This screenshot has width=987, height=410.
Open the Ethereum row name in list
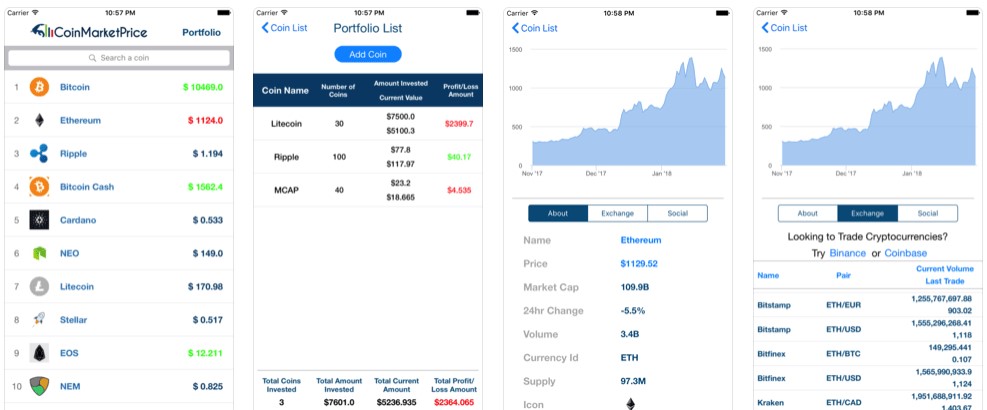(x=80, y=120)
